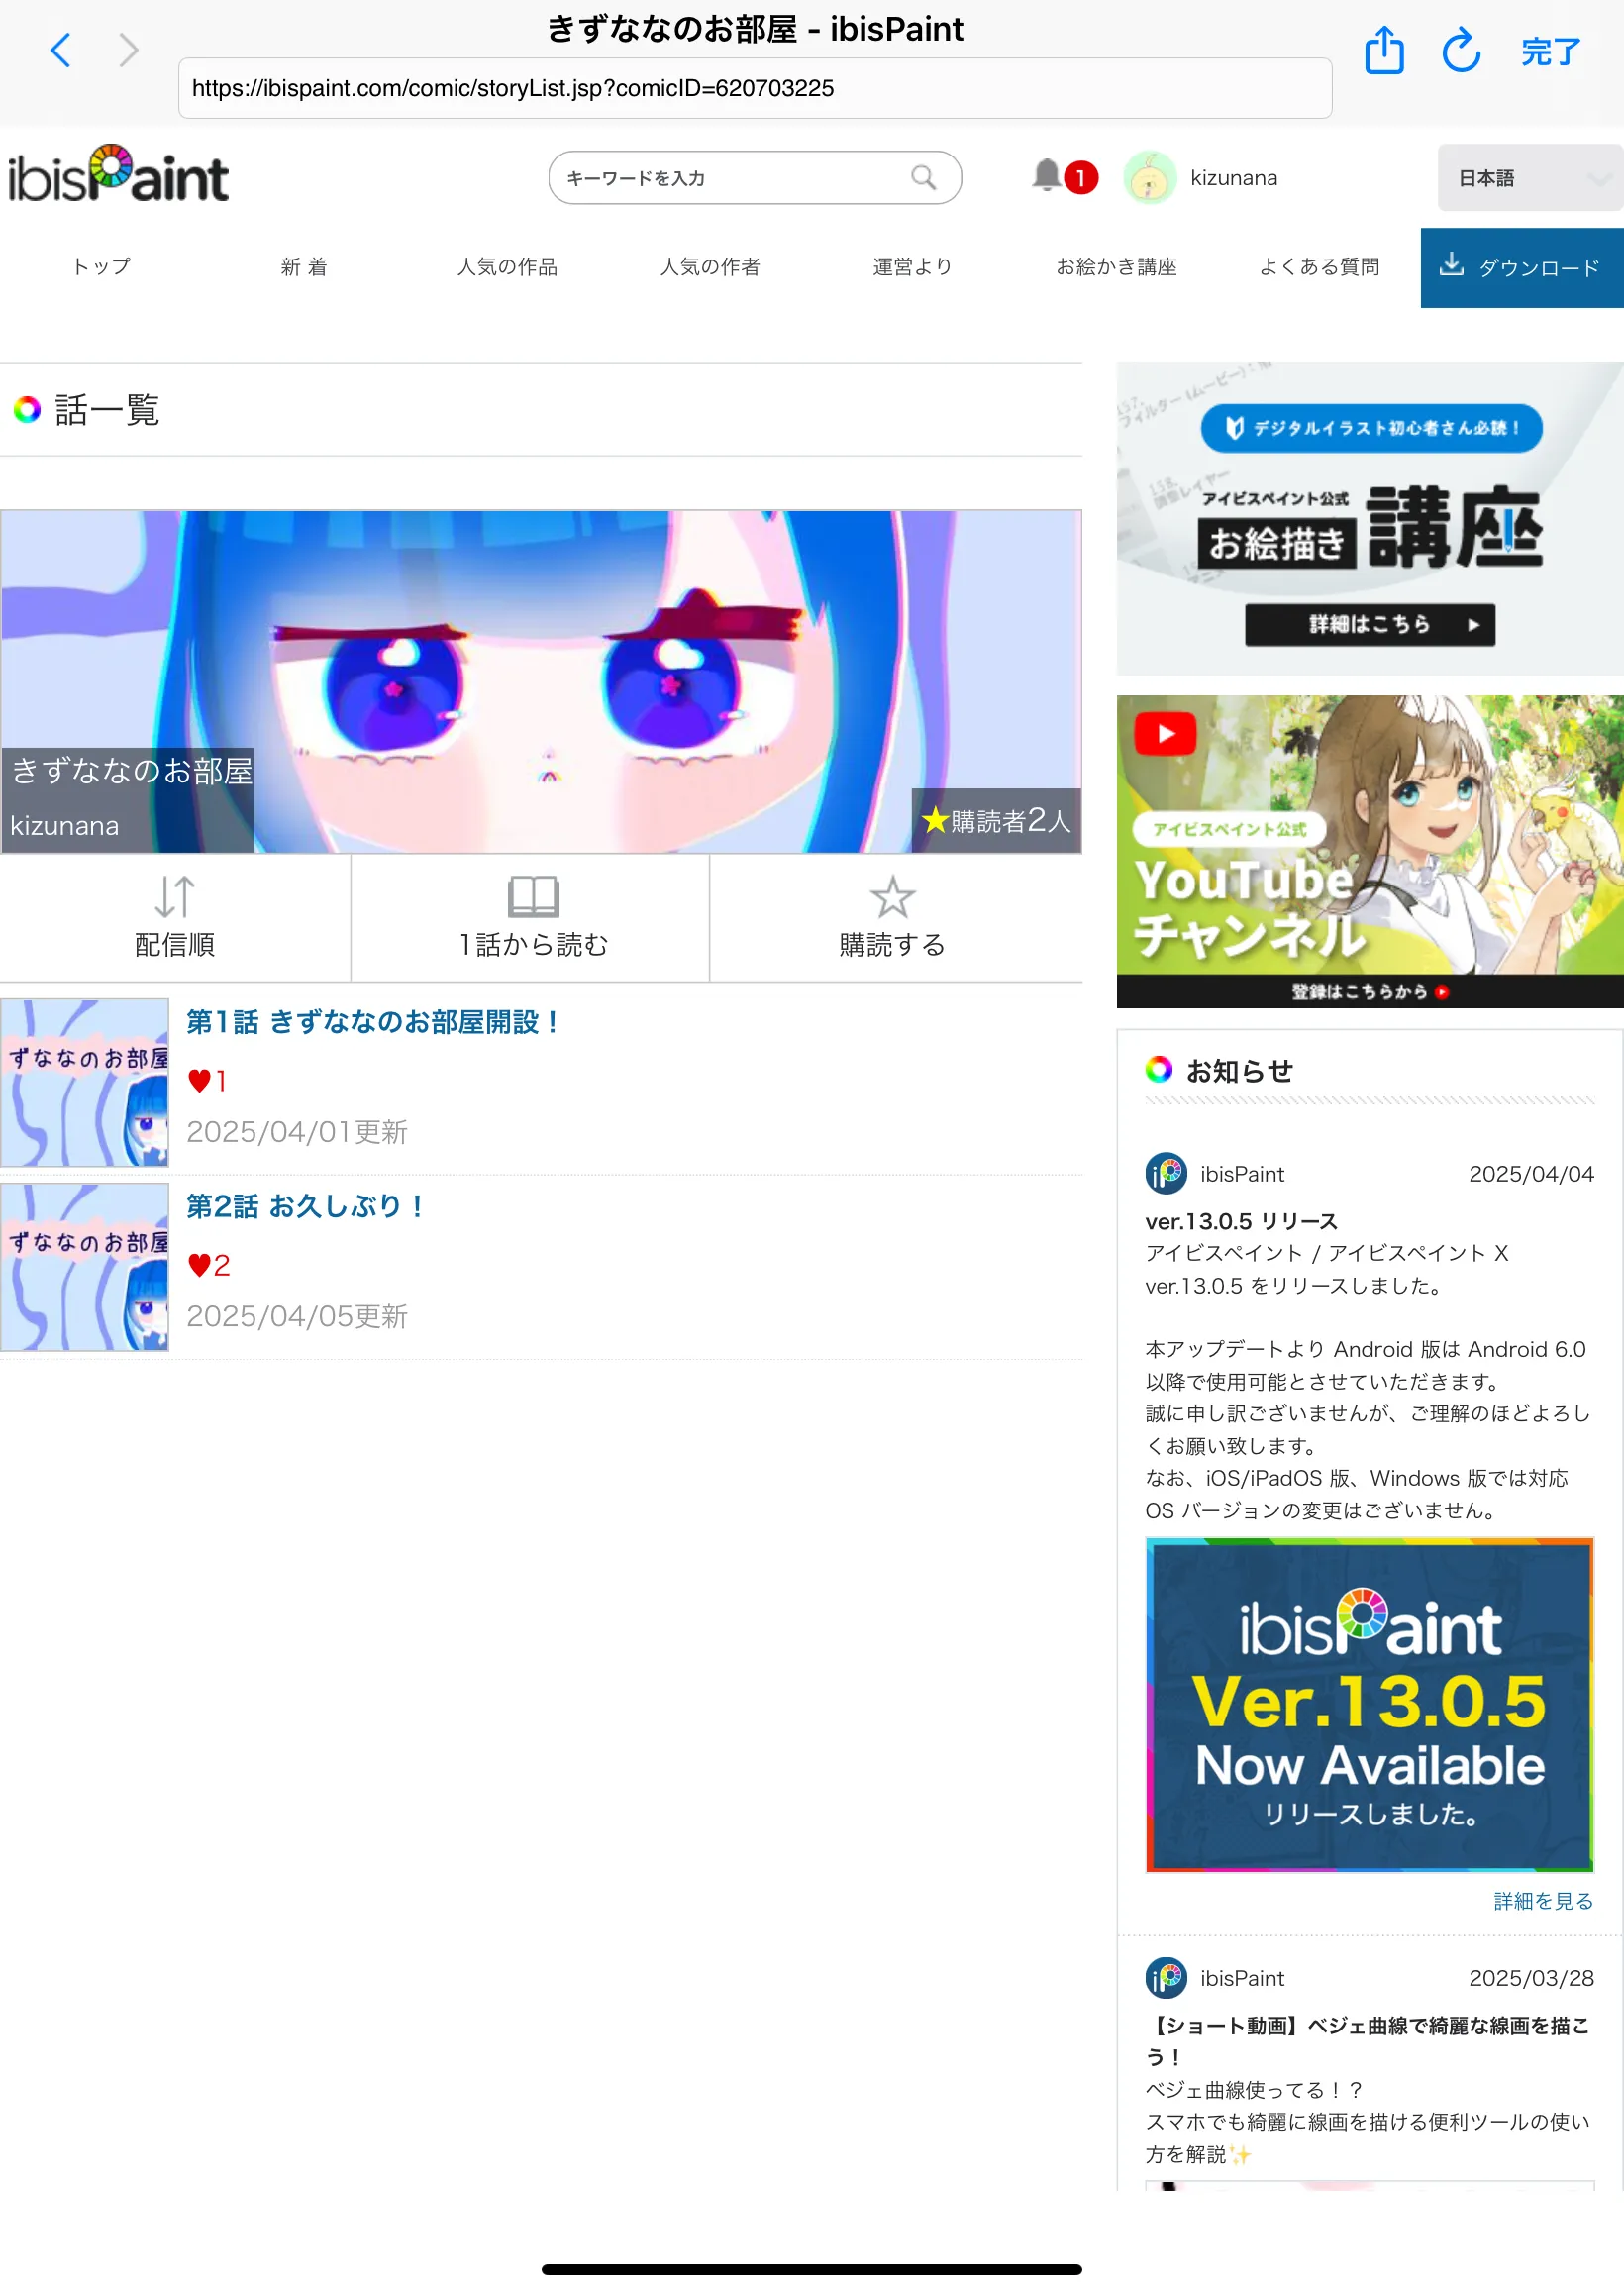Expand the 日本語 language dropdown
This screenshot has width=1624, height=2290.
pyautogui.click(x=1530, y=178)
